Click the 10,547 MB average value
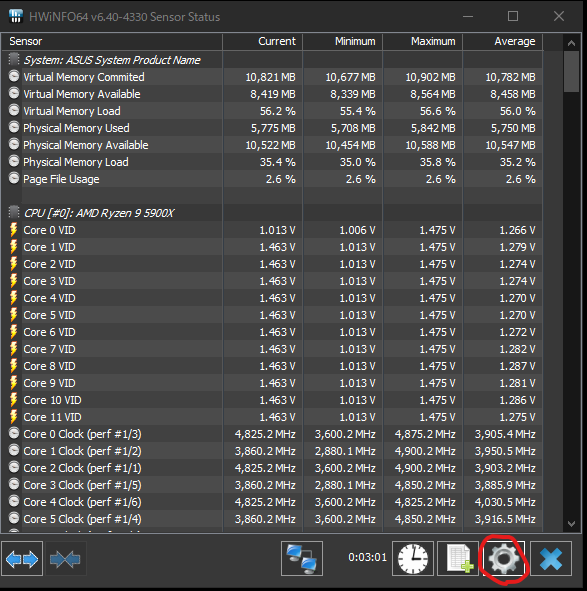The width and height of the screenshot is (587, 591). (x=510, y=145)
